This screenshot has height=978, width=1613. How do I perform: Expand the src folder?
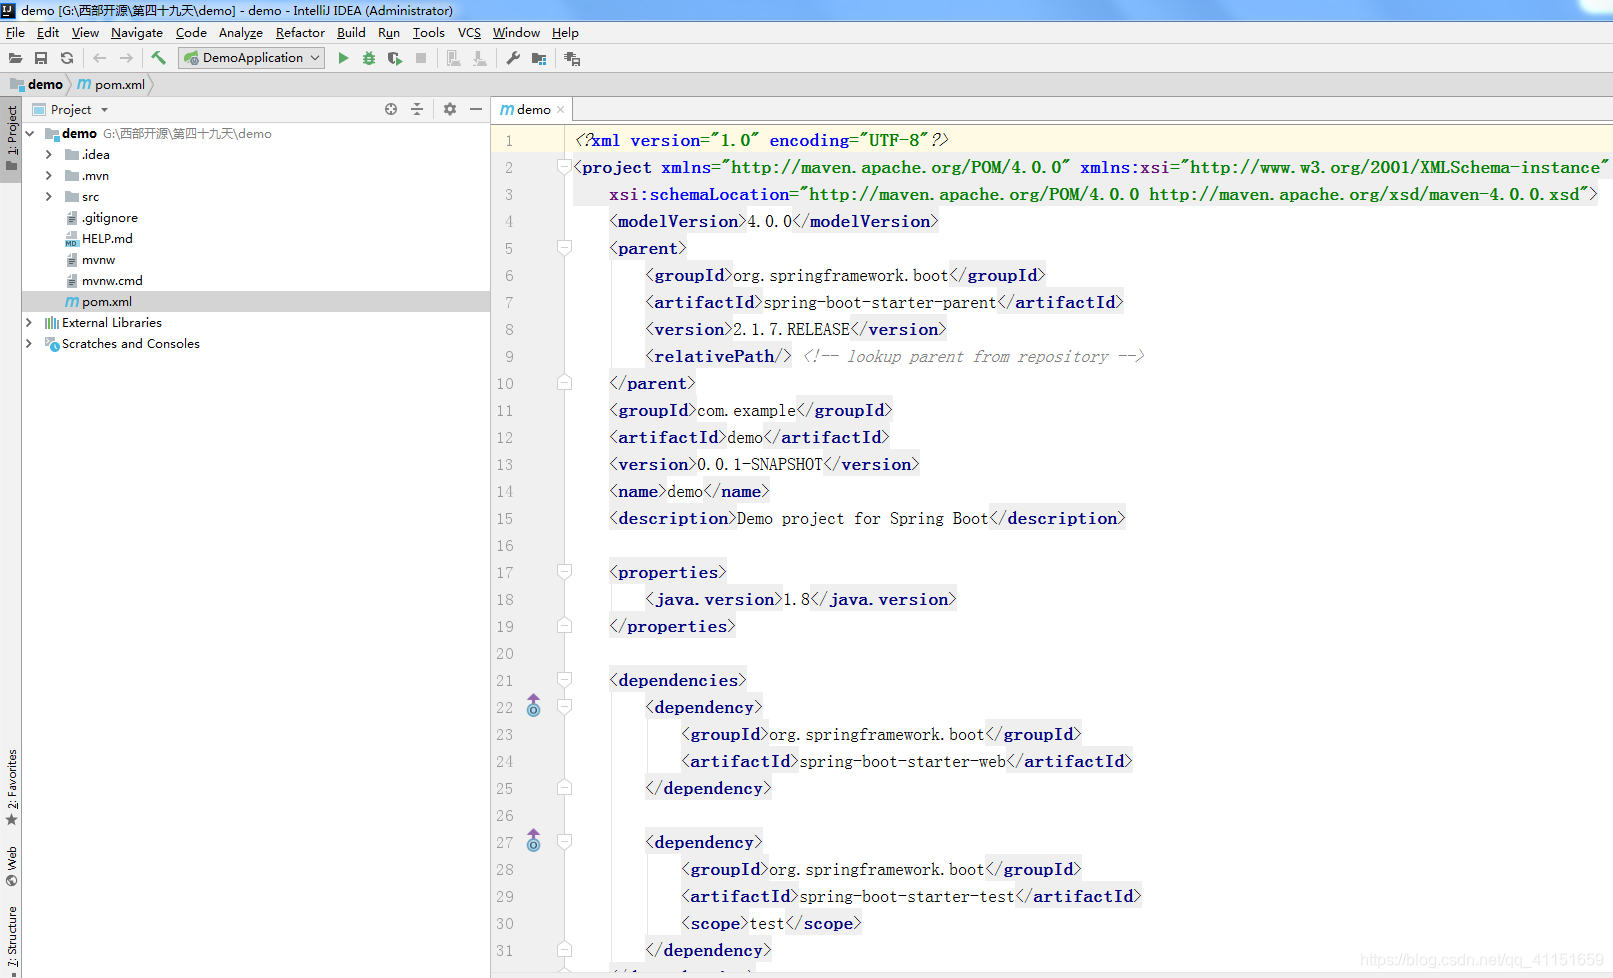49,196
